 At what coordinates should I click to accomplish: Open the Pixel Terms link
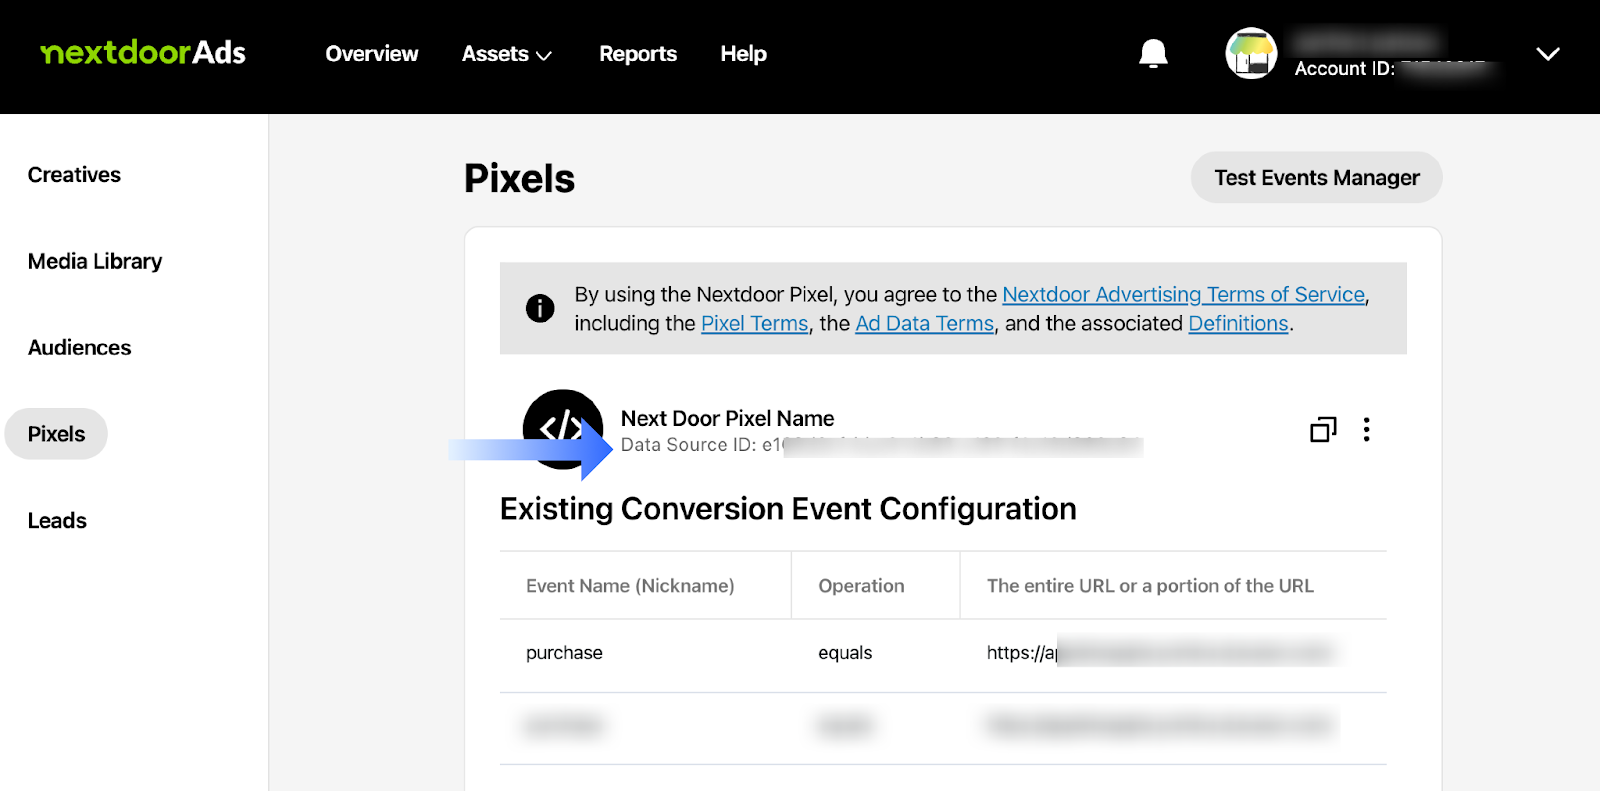754,324
